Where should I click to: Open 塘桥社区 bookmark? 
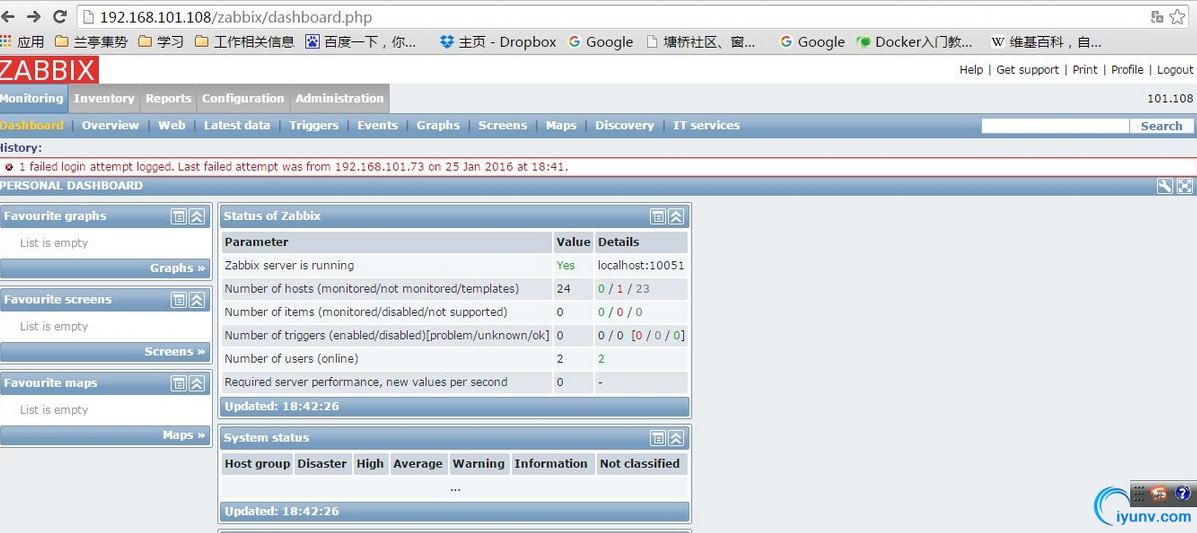click(701, 42)
